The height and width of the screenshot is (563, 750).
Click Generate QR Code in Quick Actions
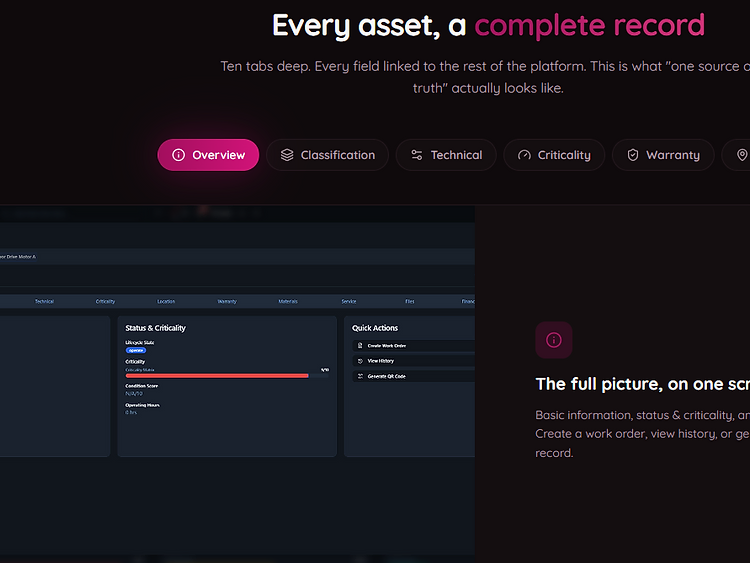pyautogui.click(x=414, y=376)
